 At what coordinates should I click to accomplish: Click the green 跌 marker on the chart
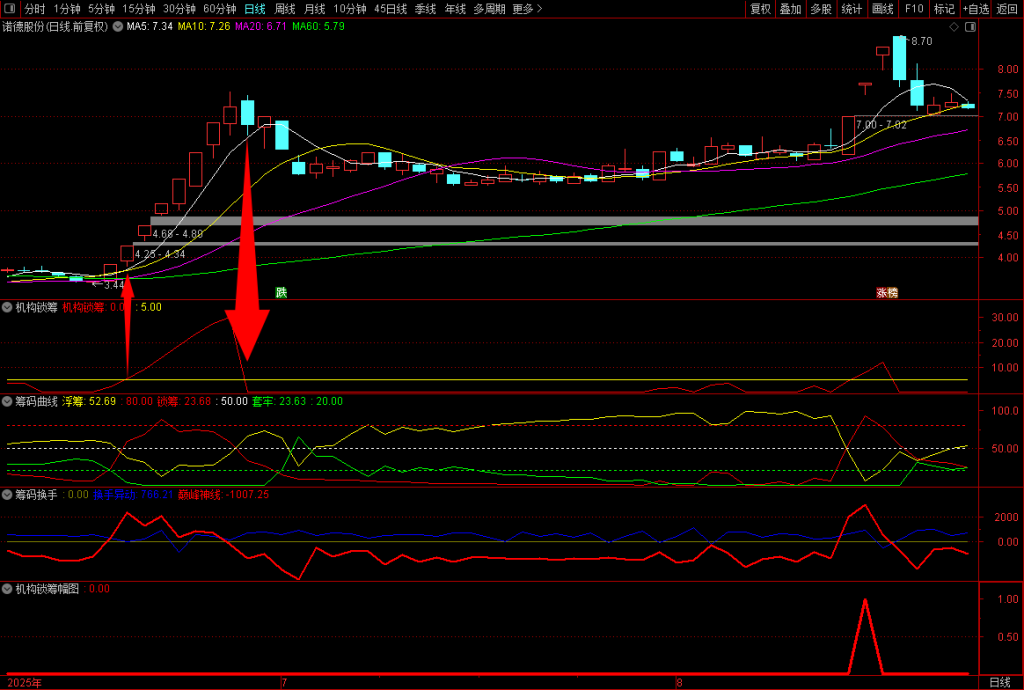coord(281,293)
